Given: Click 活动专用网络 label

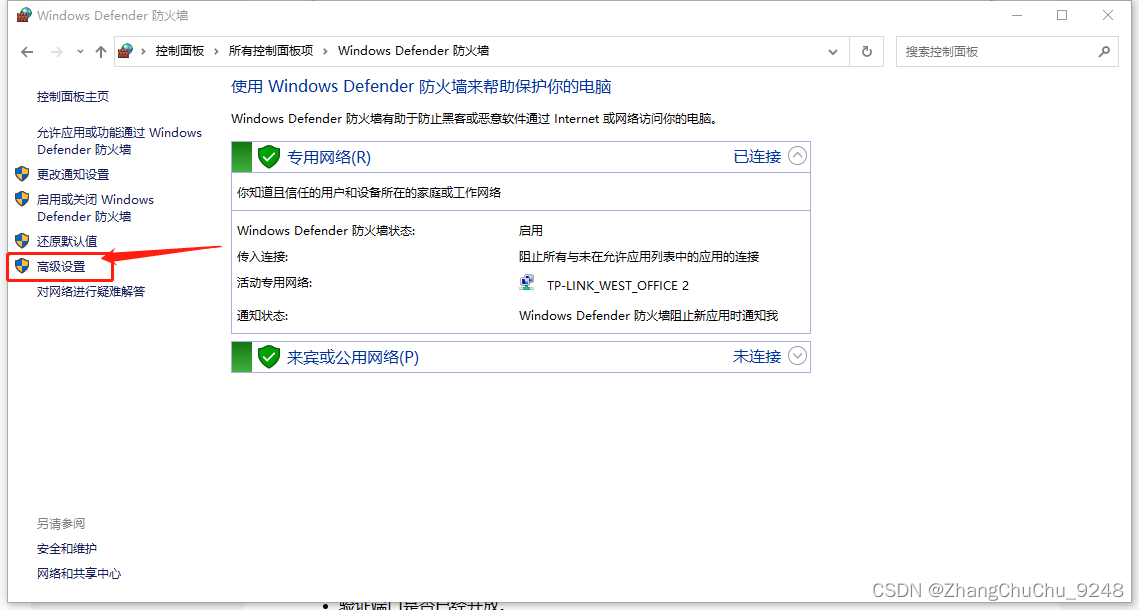Looking at the screenshot, I should [275, 282].
